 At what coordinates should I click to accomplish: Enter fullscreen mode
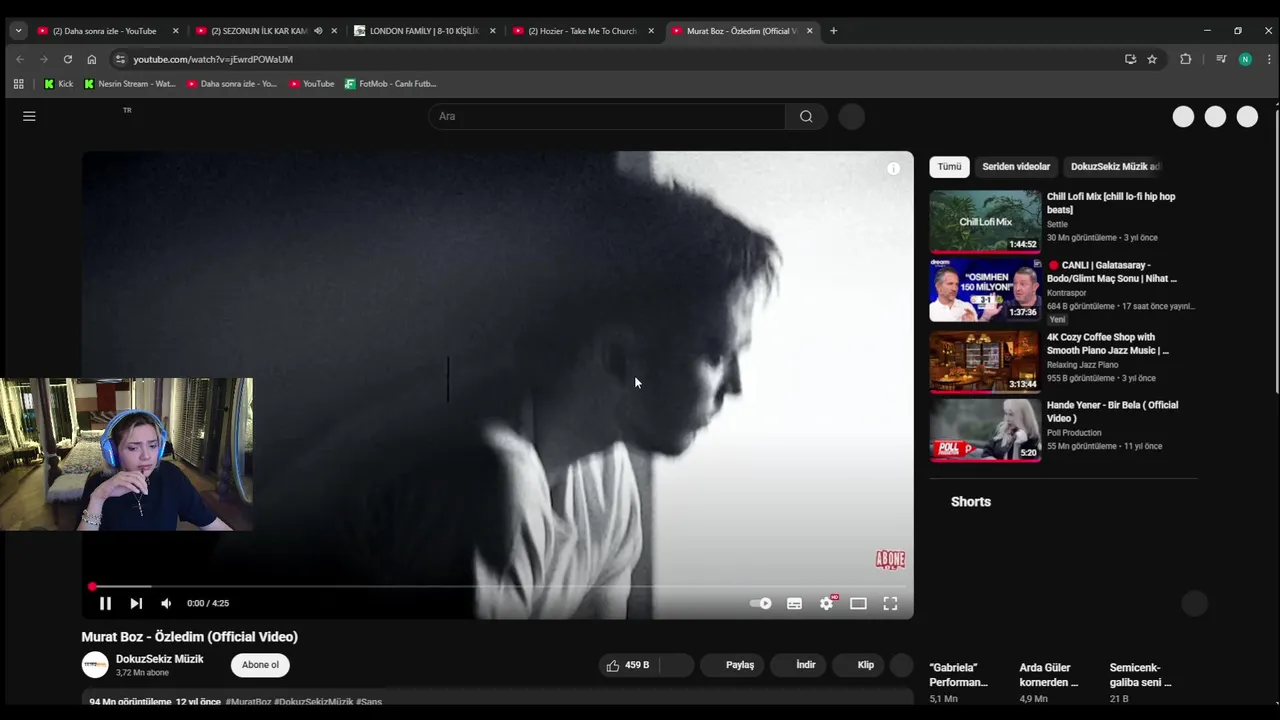tap(890, 603)
